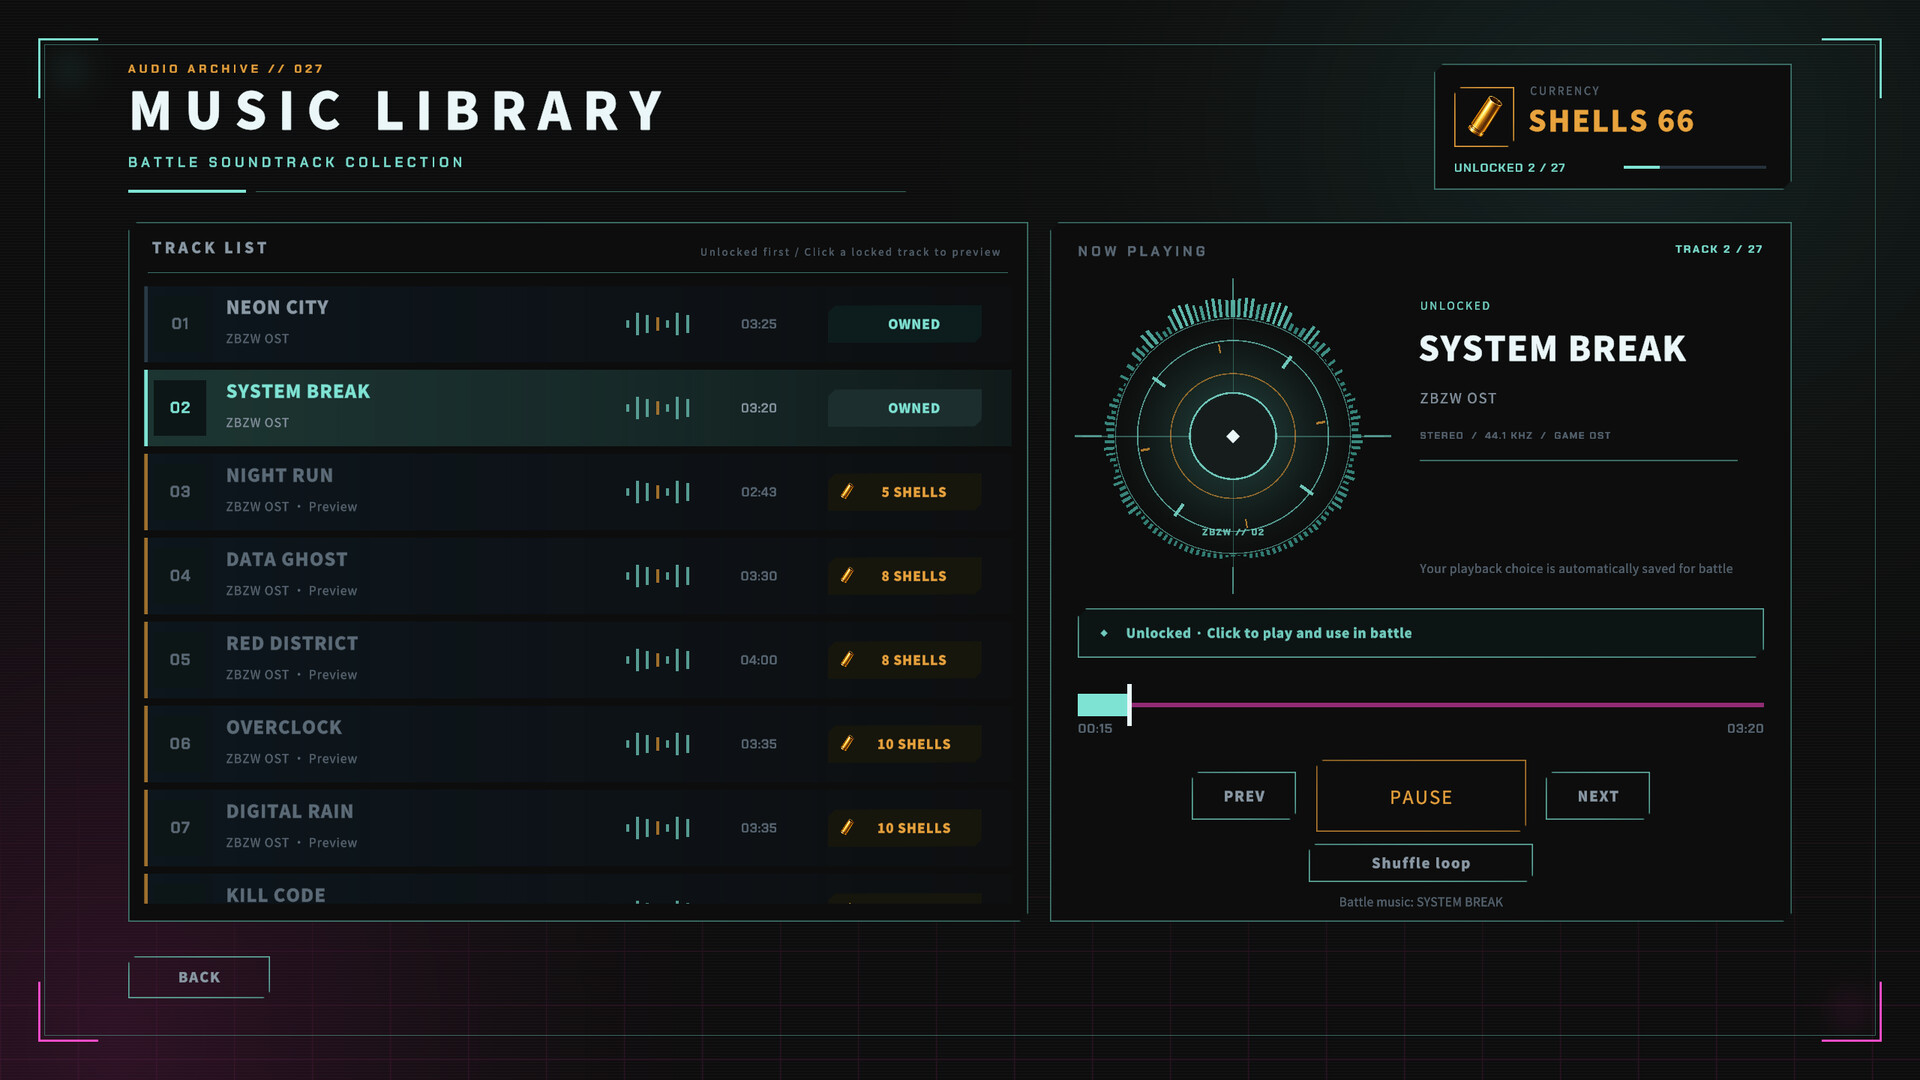
Task: Click the diamond bullet beside Unlocked status
Action: (x=1104, y=633)
